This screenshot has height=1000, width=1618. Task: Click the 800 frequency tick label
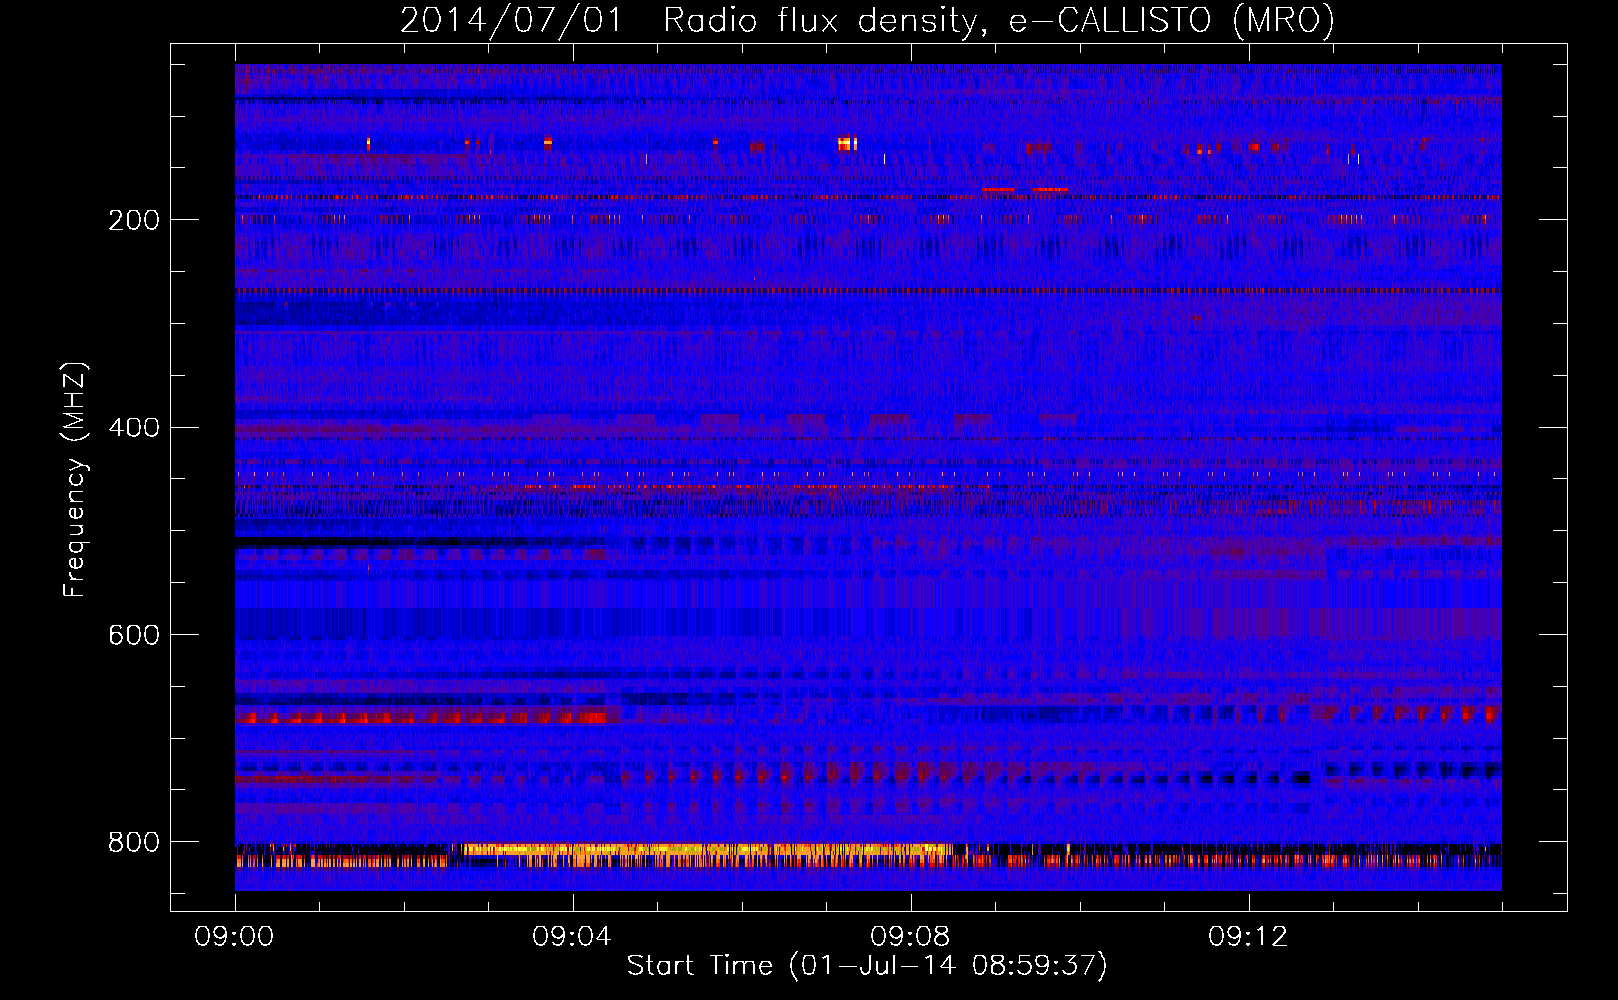coord(134,843)
